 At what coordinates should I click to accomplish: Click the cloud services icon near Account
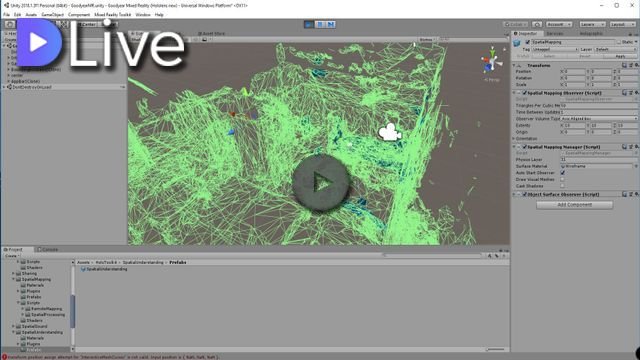pos(537,24)
